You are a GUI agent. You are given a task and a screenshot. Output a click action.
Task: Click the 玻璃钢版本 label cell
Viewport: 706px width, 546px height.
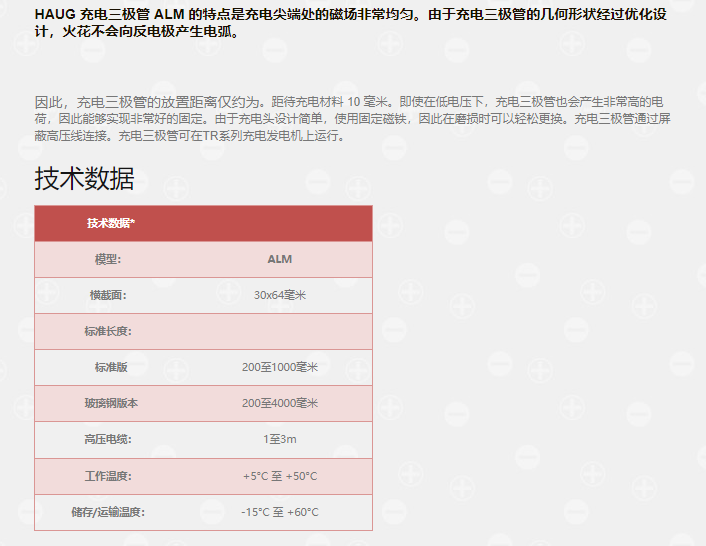click(x=111, y=403)
